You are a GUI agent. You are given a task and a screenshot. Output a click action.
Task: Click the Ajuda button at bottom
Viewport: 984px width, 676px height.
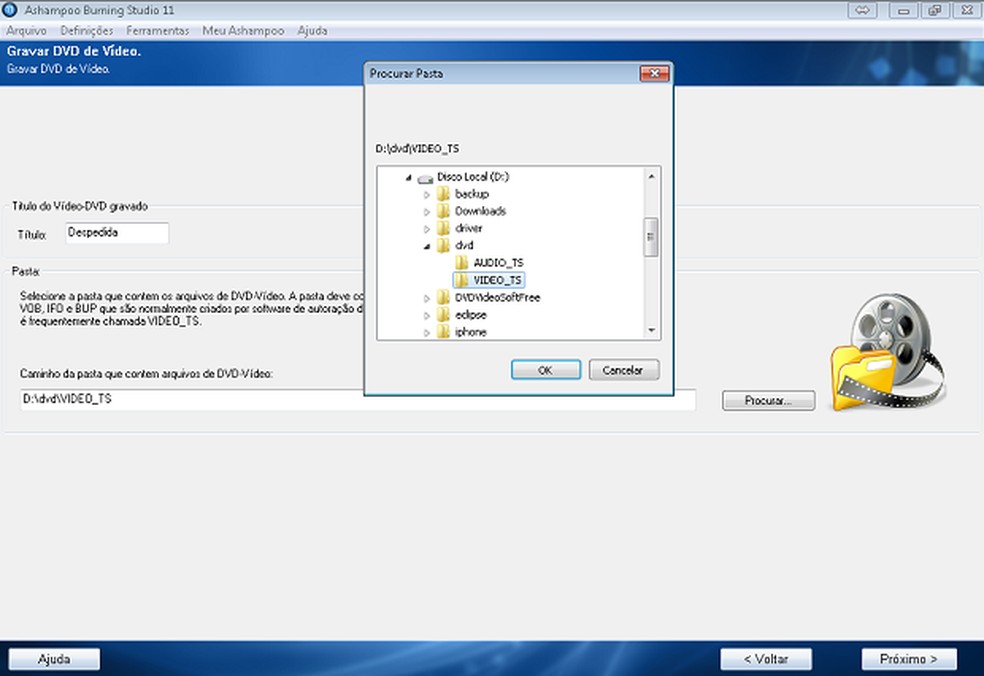tap(54, 658)
